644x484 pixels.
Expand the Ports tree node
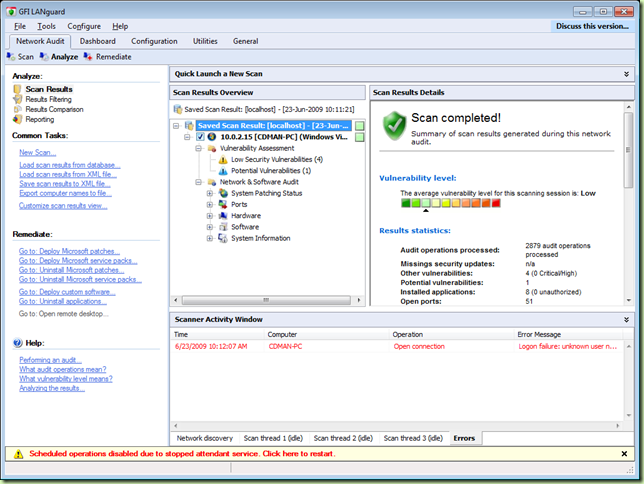pos(210,204)
